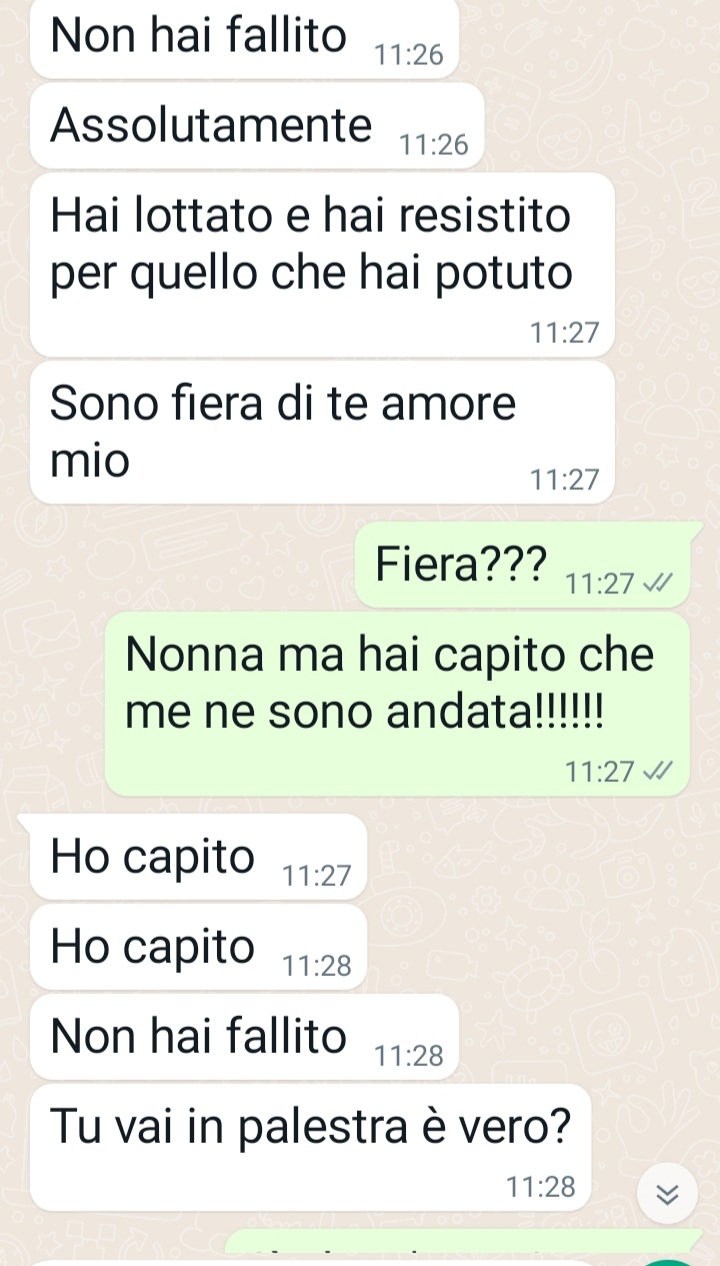Tap the 11:28 timestamp under "palestra è vero?"

541,1187
